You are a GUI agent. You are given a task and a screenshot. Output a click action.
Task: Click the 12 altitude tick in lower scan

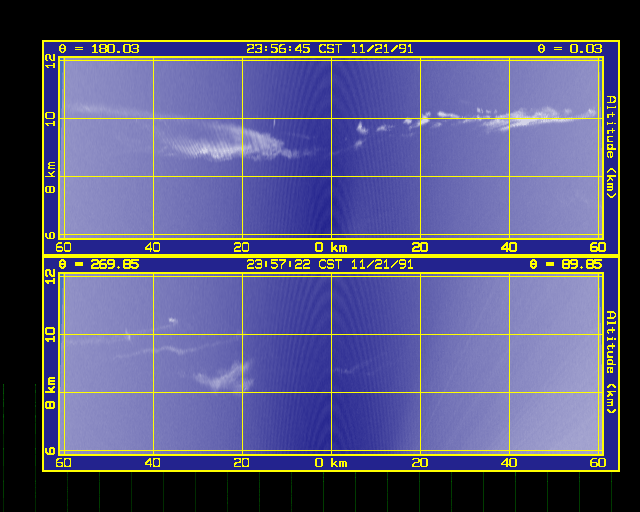click(51, 277)
